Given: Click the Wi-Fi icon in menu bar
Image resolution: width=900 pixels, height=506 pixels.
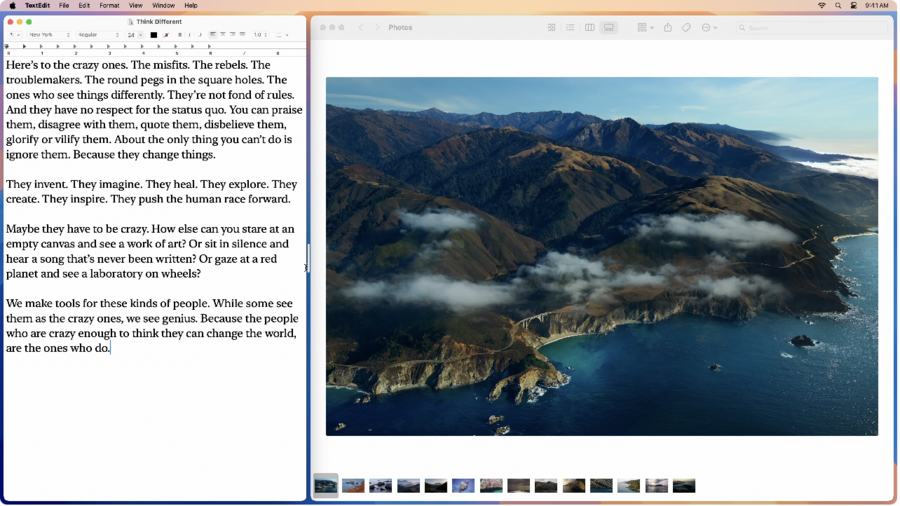Looking at the screenshot, I should tap(821, 6).
